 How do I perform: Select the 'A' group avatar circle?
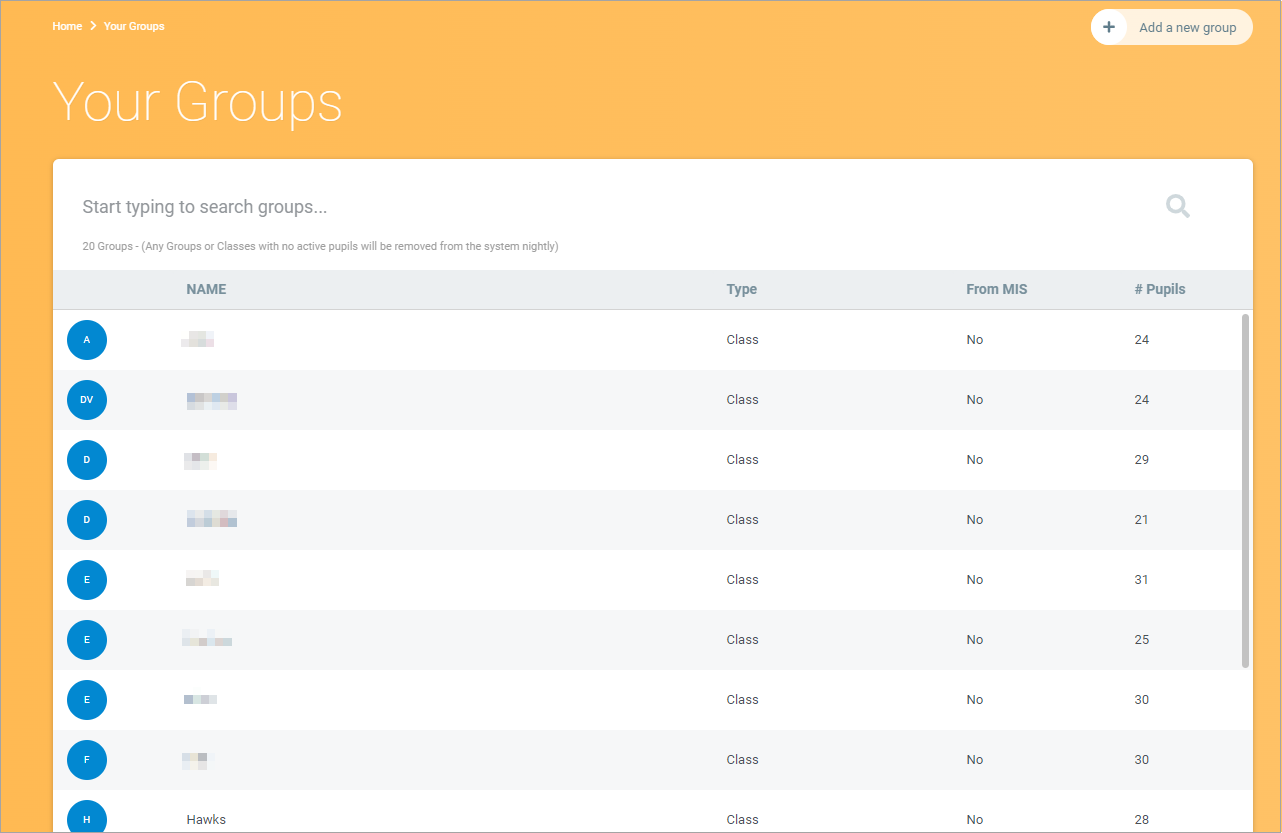click(x=87, y=340)
